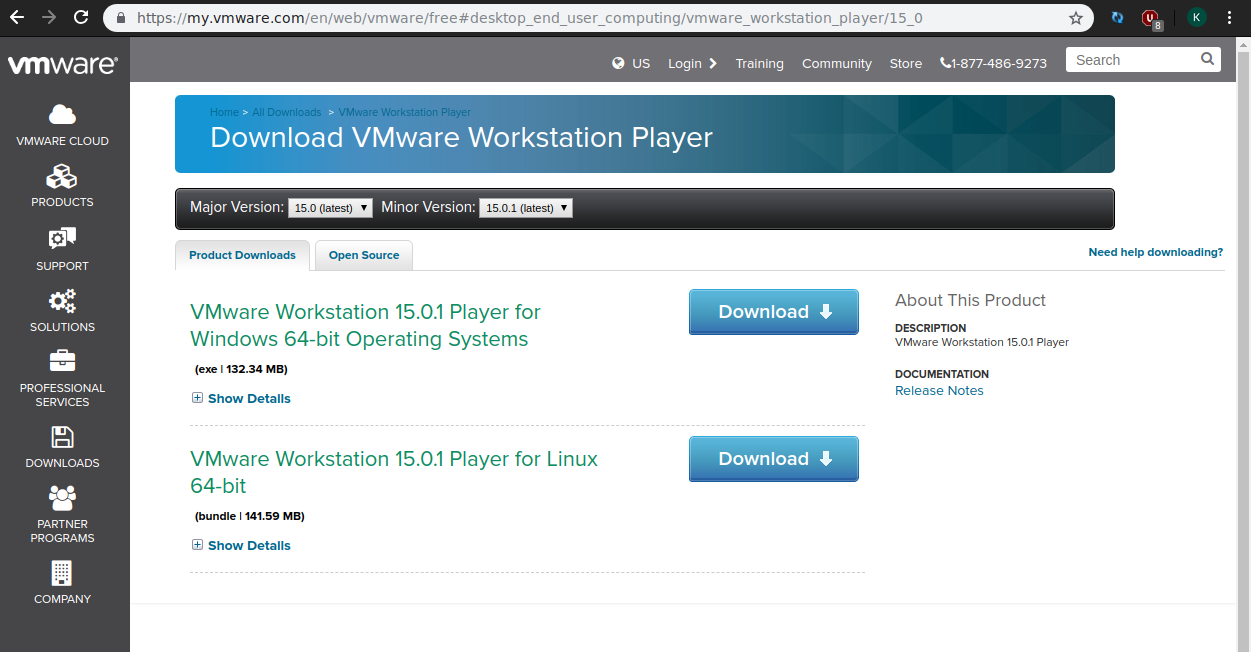Click the Linux 64-bit product title
1251x652 pixels.
point(394,472)
